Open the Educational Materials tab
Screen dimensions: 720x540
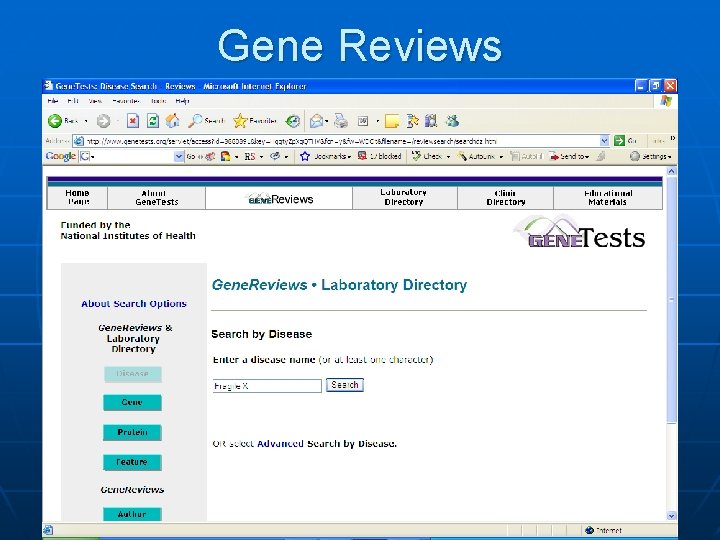pyautogui.click(x=608, y=197)
